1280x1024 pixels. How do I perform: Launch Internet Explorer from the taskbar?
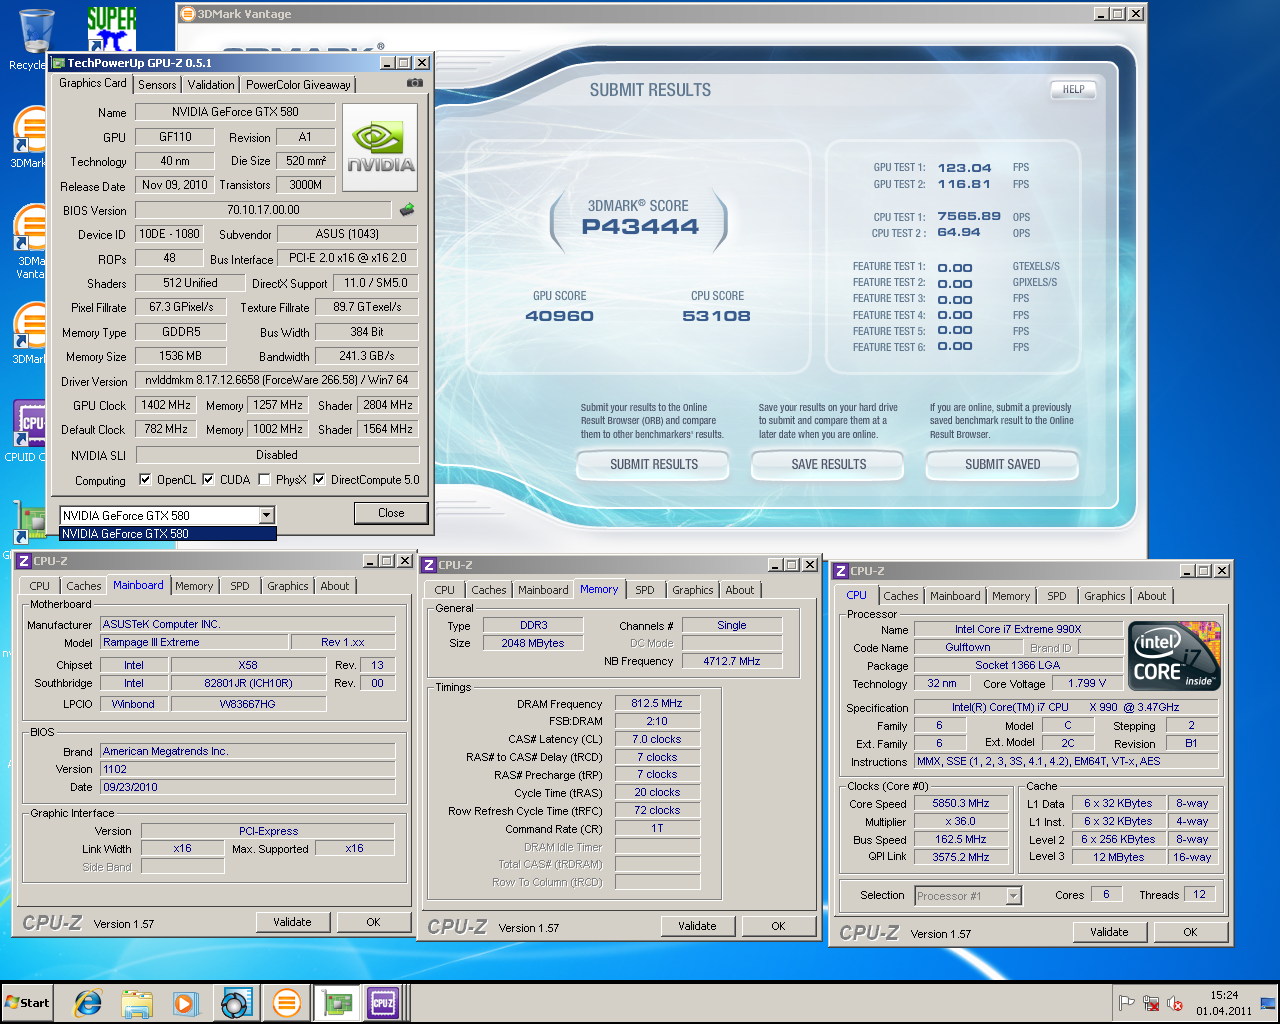click(x=88, y=1003)
